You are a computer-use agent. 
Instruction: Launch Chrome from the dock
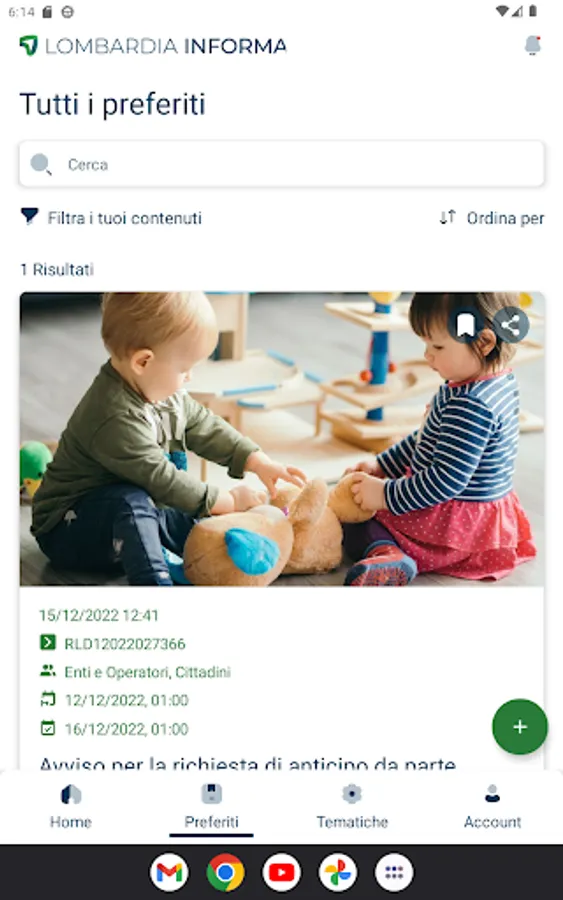tap(226, 872)
